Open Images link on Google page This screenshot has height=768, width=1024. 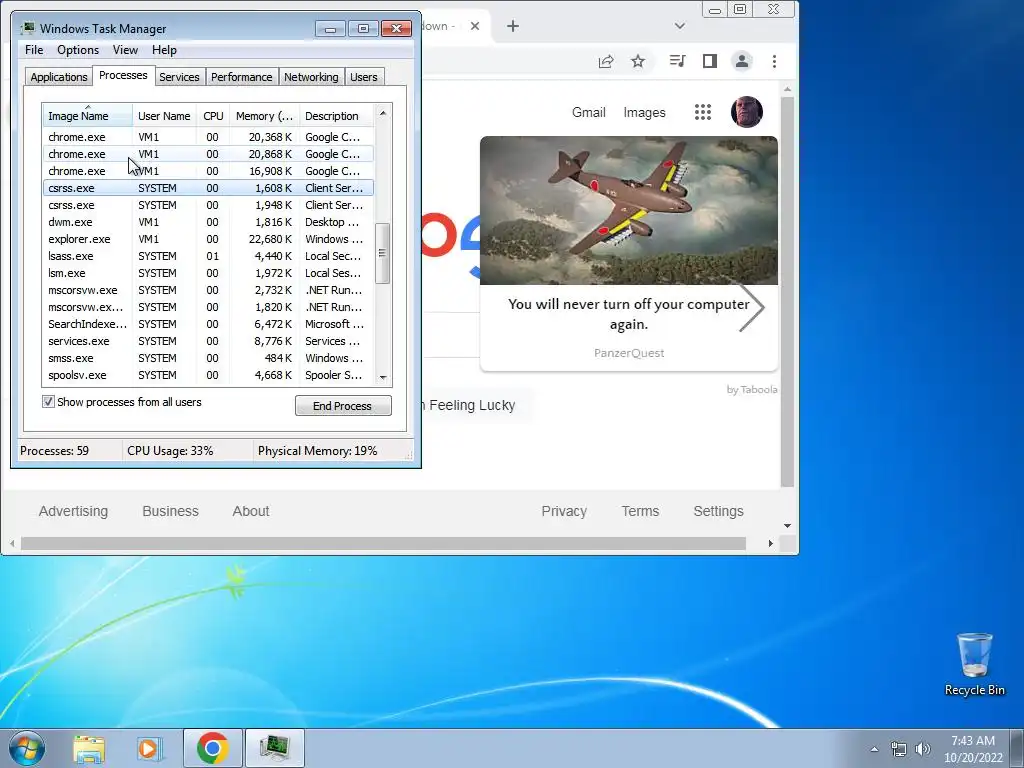coord(644,112)
